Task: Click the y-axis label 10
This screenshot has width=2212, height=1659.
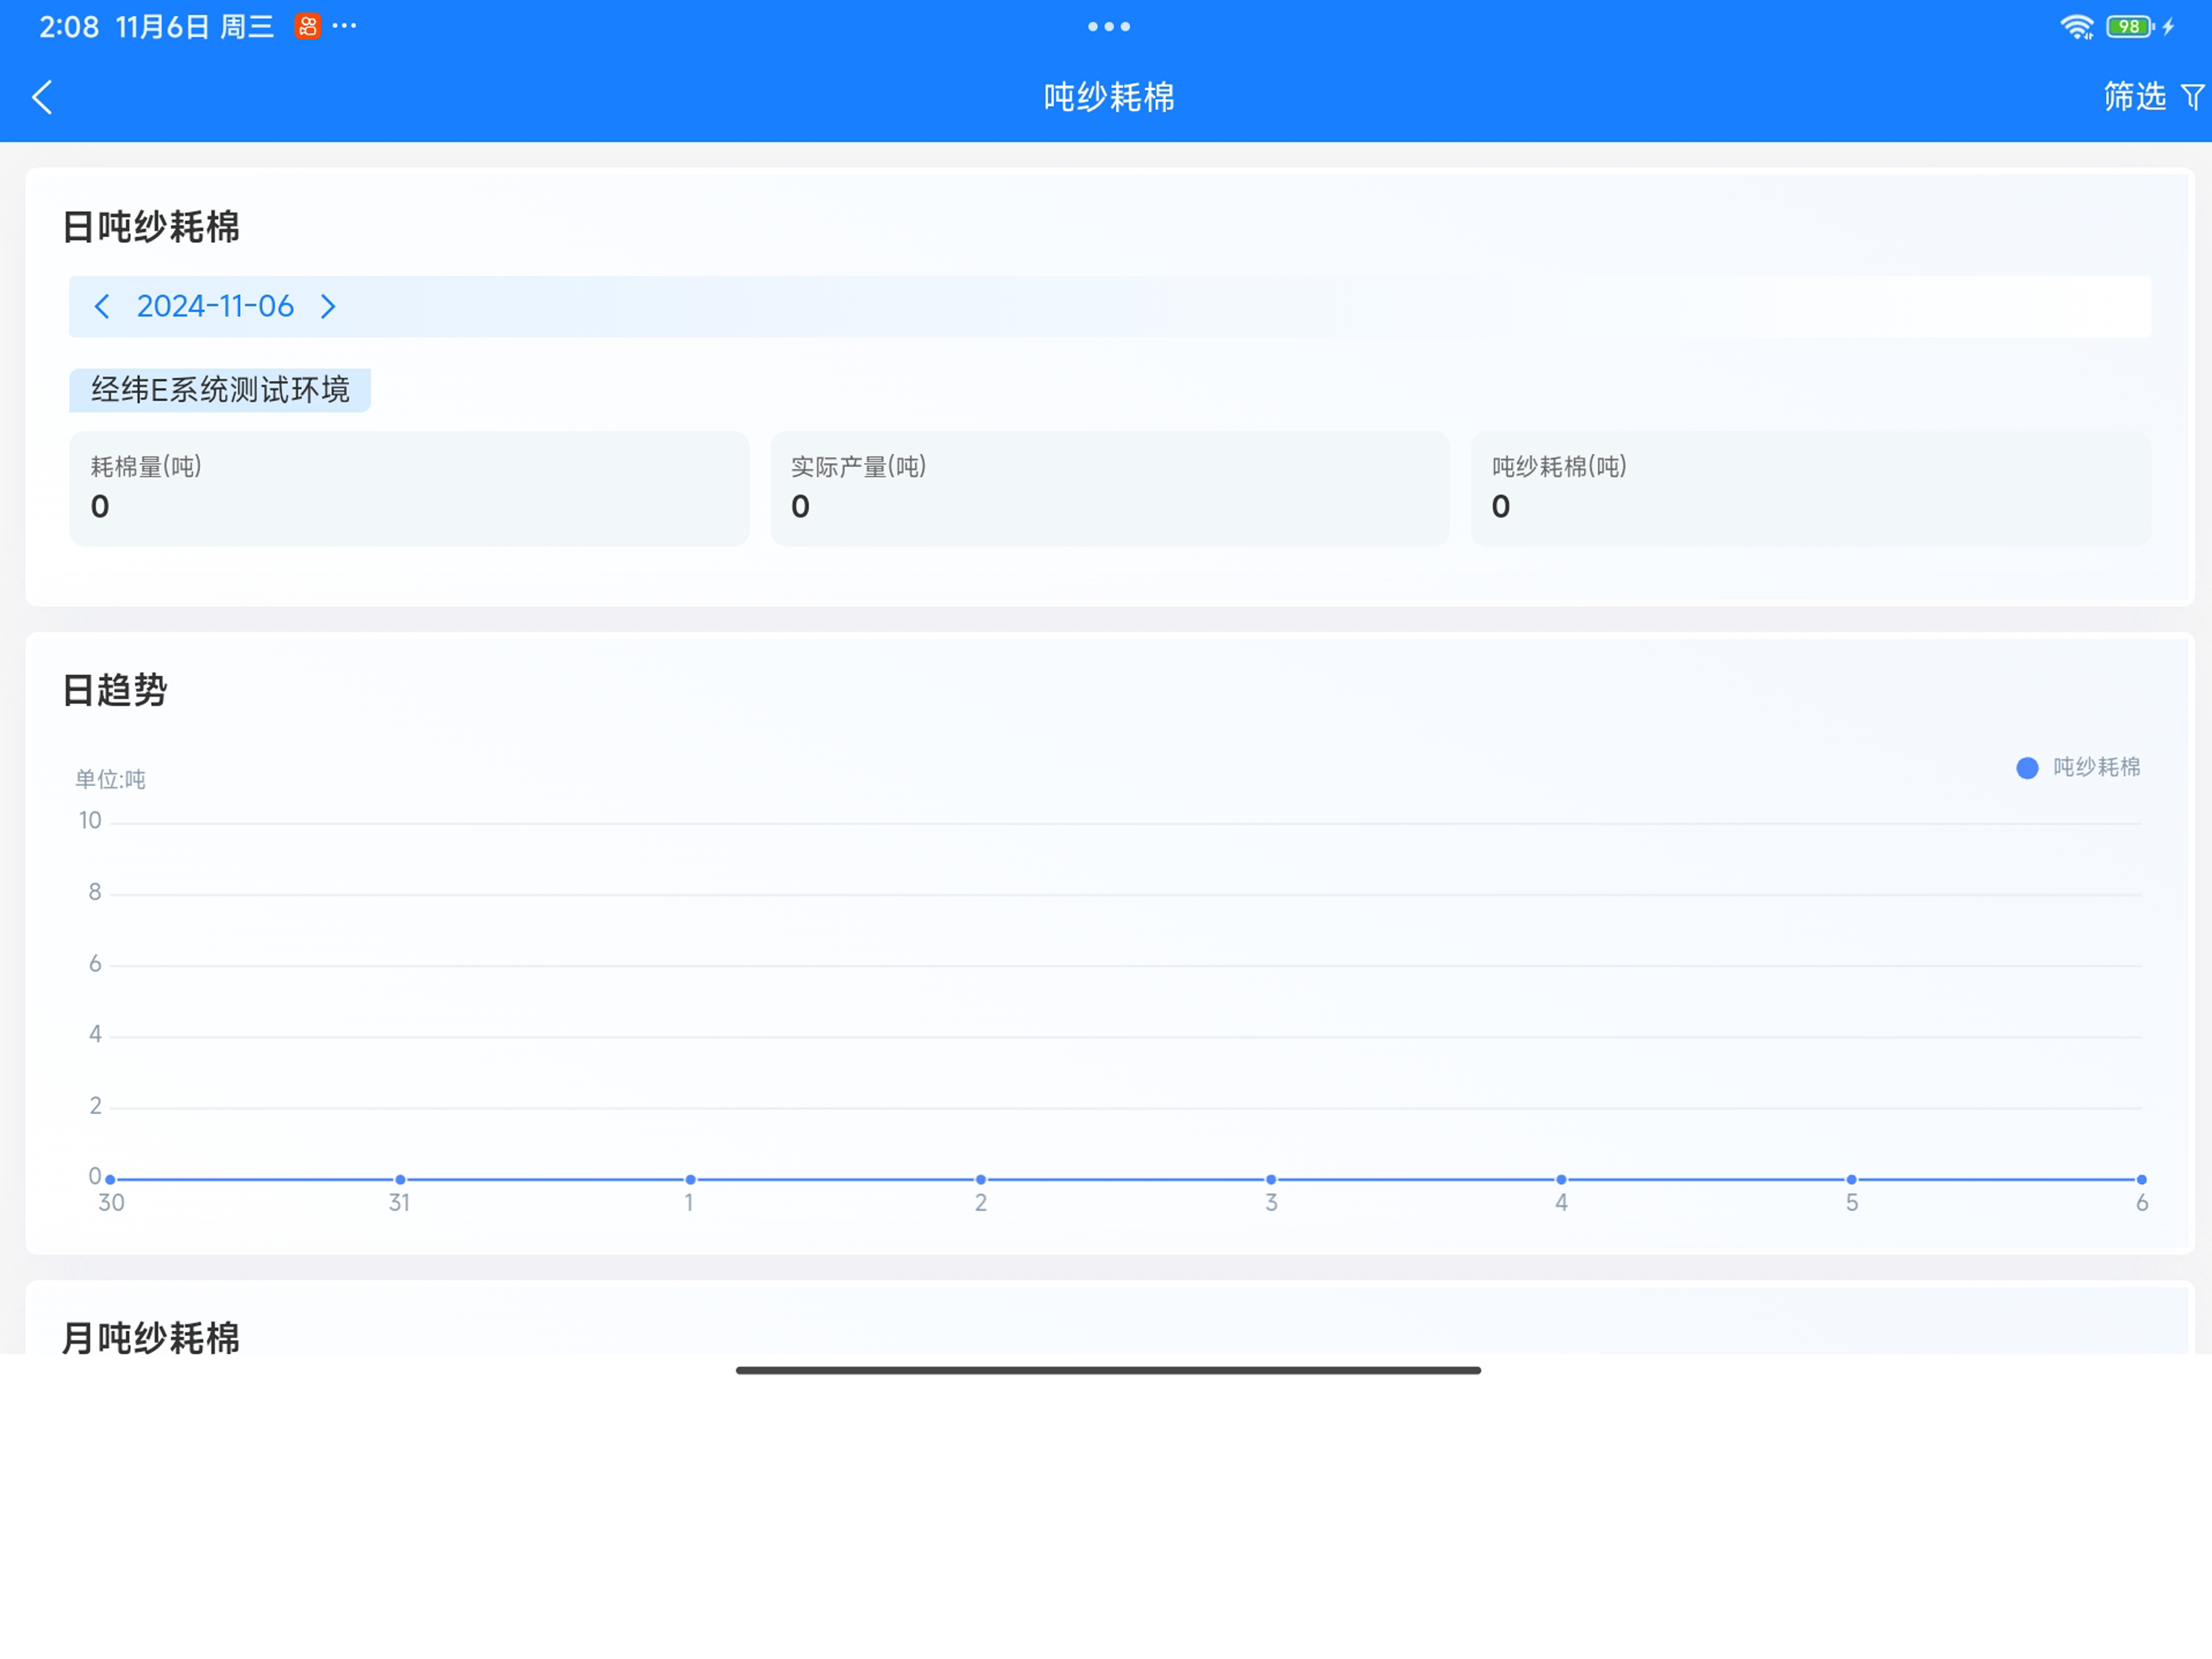Action: (90, 820)
